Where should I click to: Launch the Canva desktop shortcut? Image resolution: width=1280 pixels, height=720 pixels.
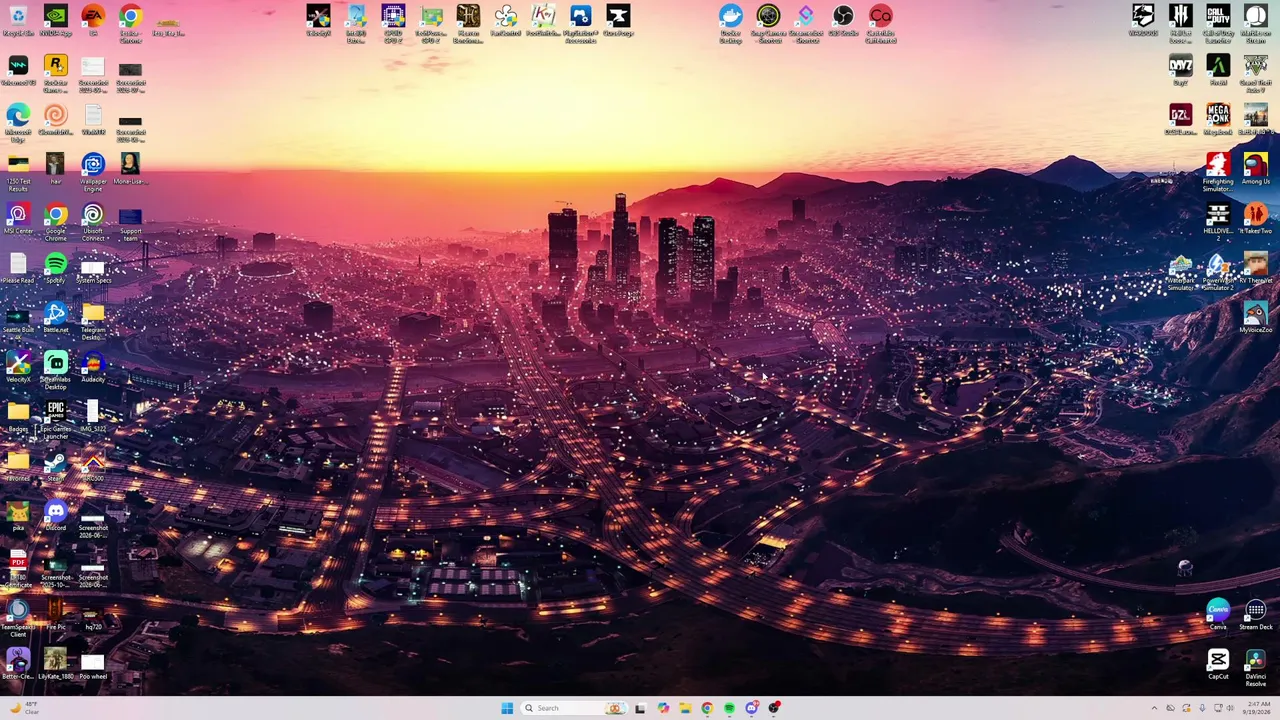1218,615
